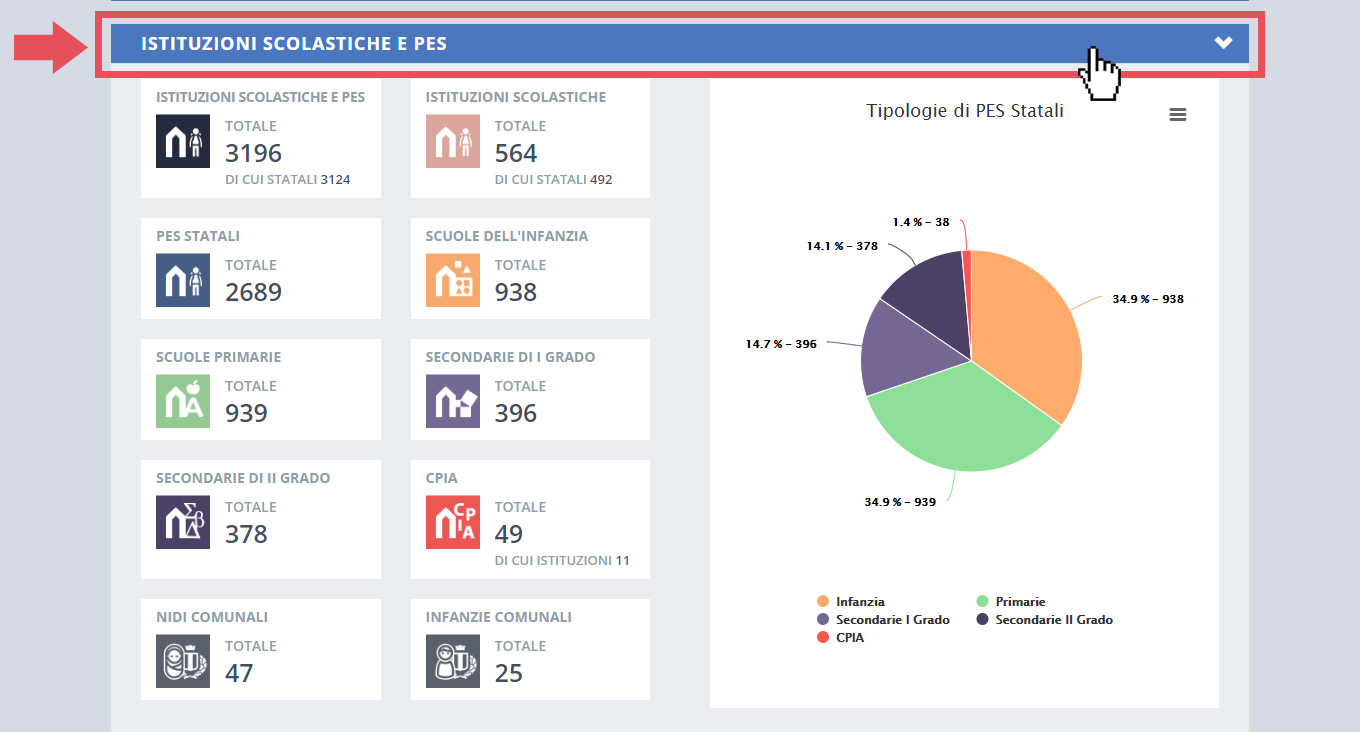Screen dimensions: 1360x732
Task: Click the chart title Tipologie di PES Statali
Action: click(x=965, y=111)
